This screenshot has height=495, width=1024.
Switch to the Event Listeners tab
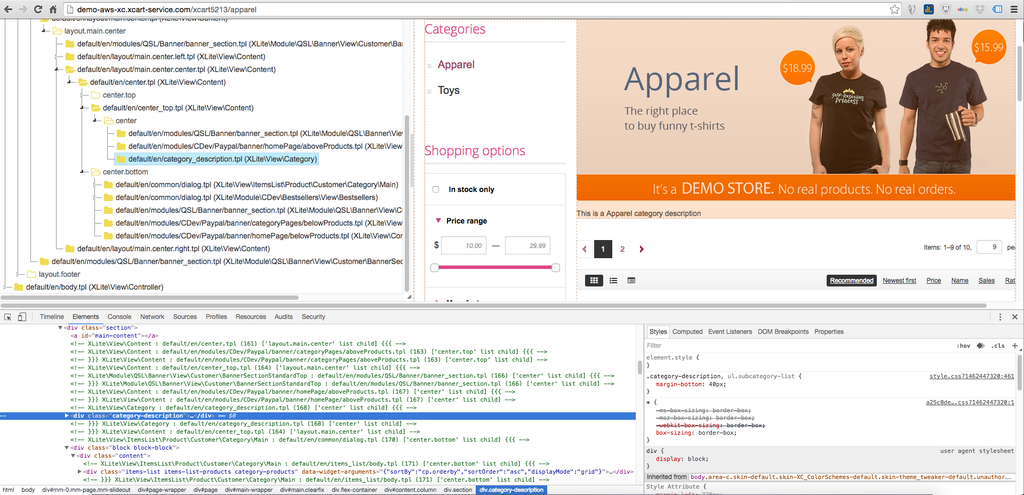(729, 332)
